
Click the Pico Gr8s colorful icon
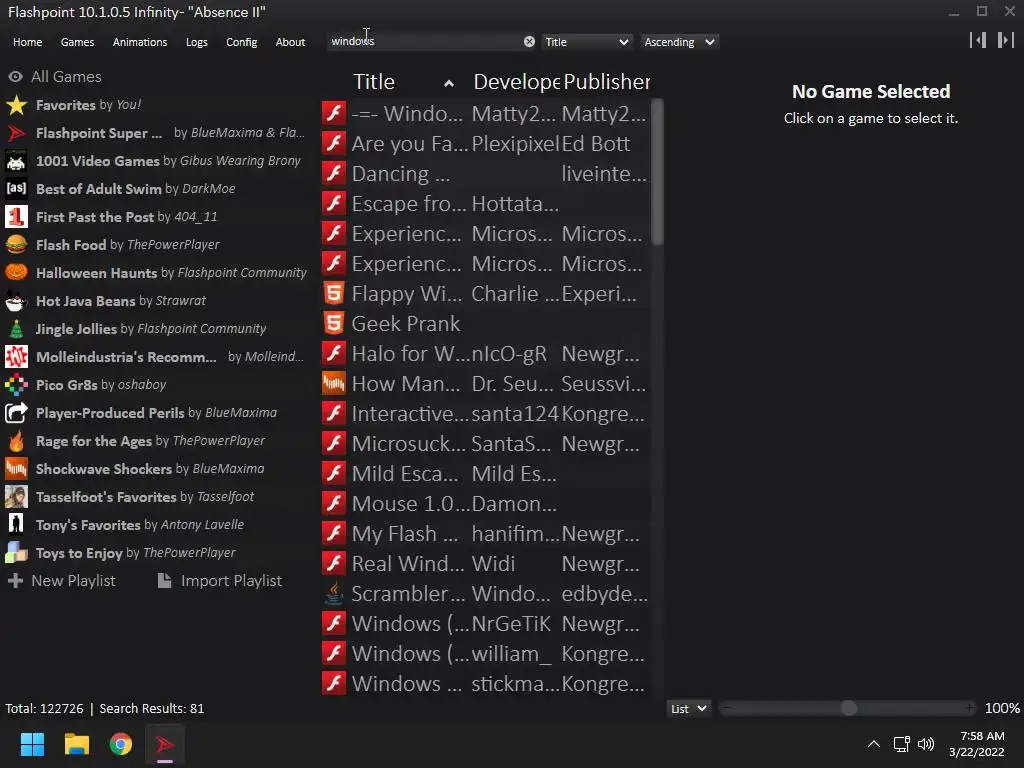pyautogui.click(x=16, y=385)
